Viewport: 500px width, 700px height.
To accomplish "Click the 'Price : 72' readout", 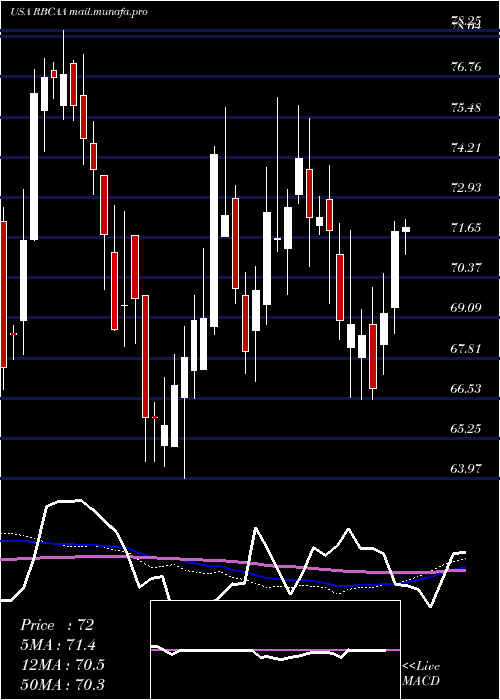I will point(57,625).
